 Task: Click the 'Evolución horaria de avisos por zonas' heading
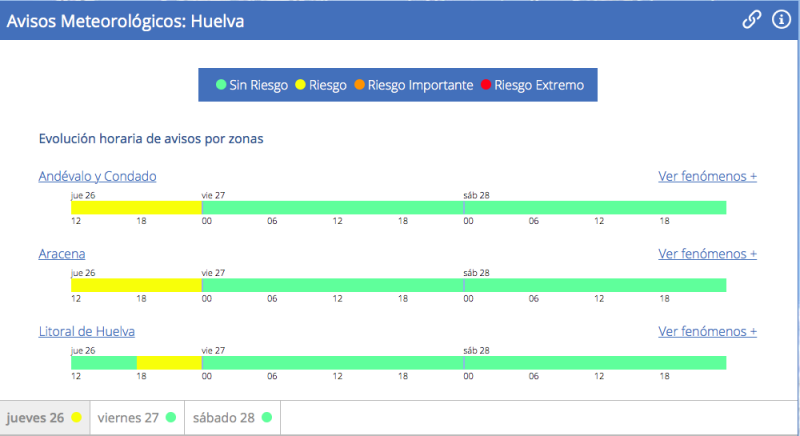click(151, 139)
